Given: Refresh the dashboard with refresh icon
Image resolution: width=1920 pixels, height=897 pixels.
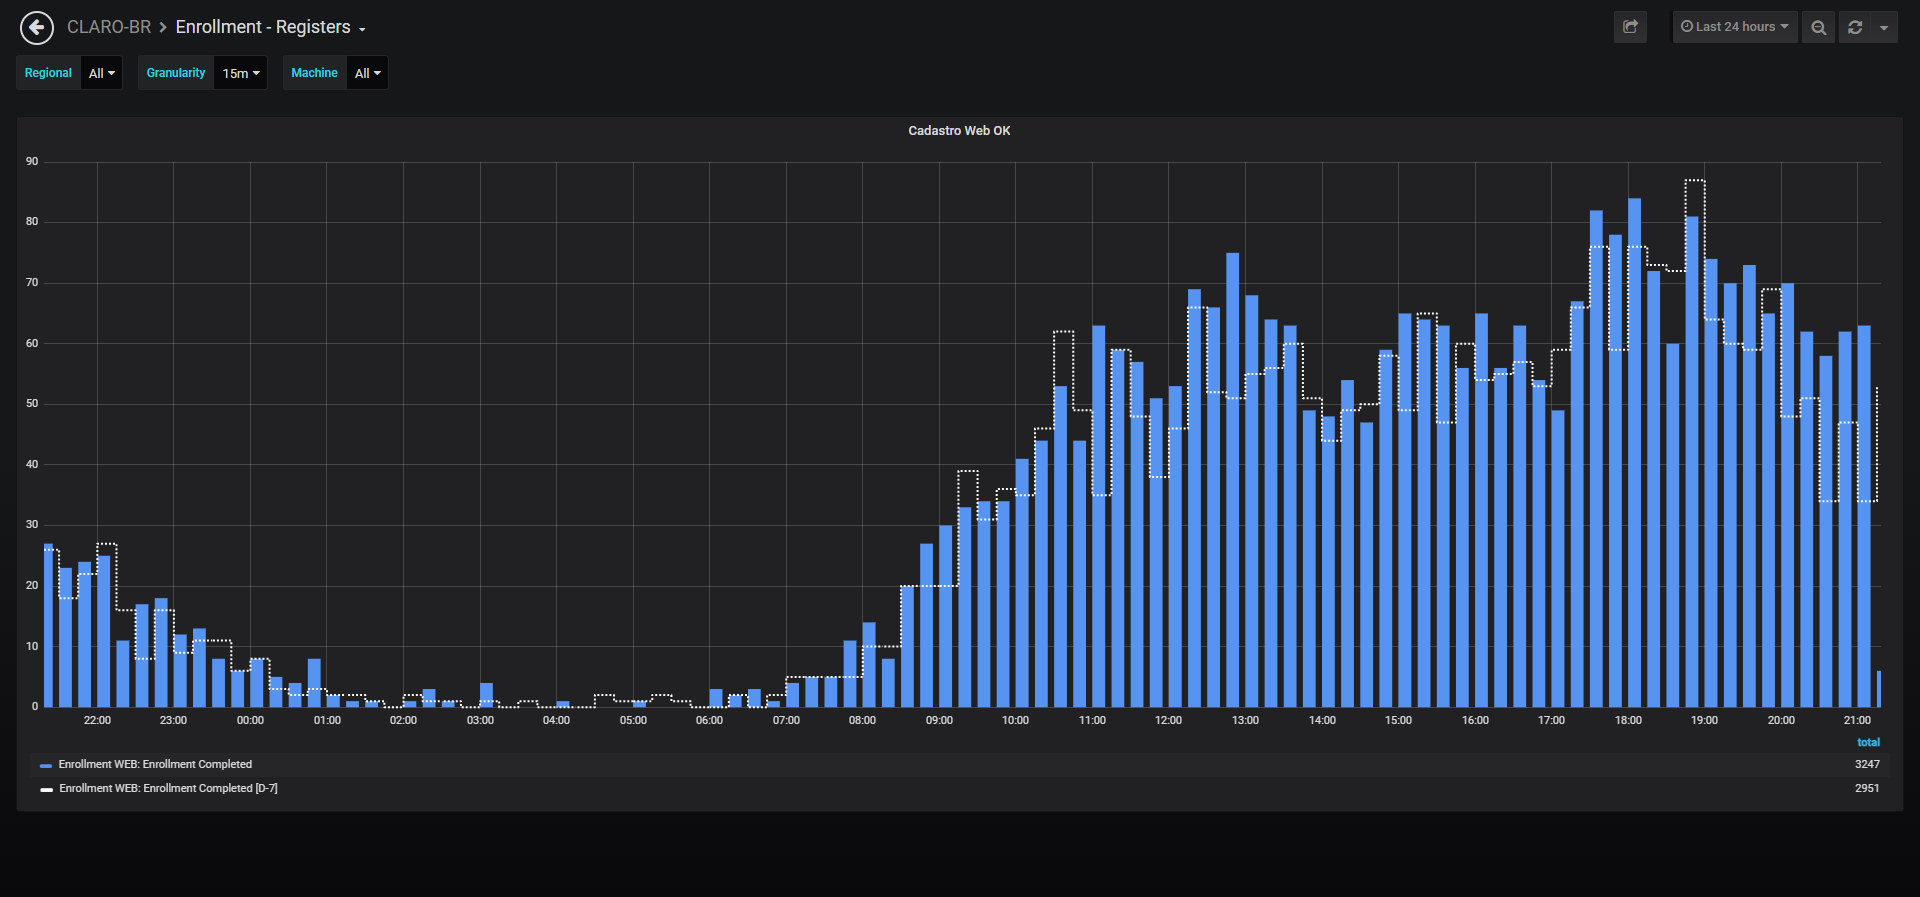Looking at the screenshot, I should pos(1855,27).
